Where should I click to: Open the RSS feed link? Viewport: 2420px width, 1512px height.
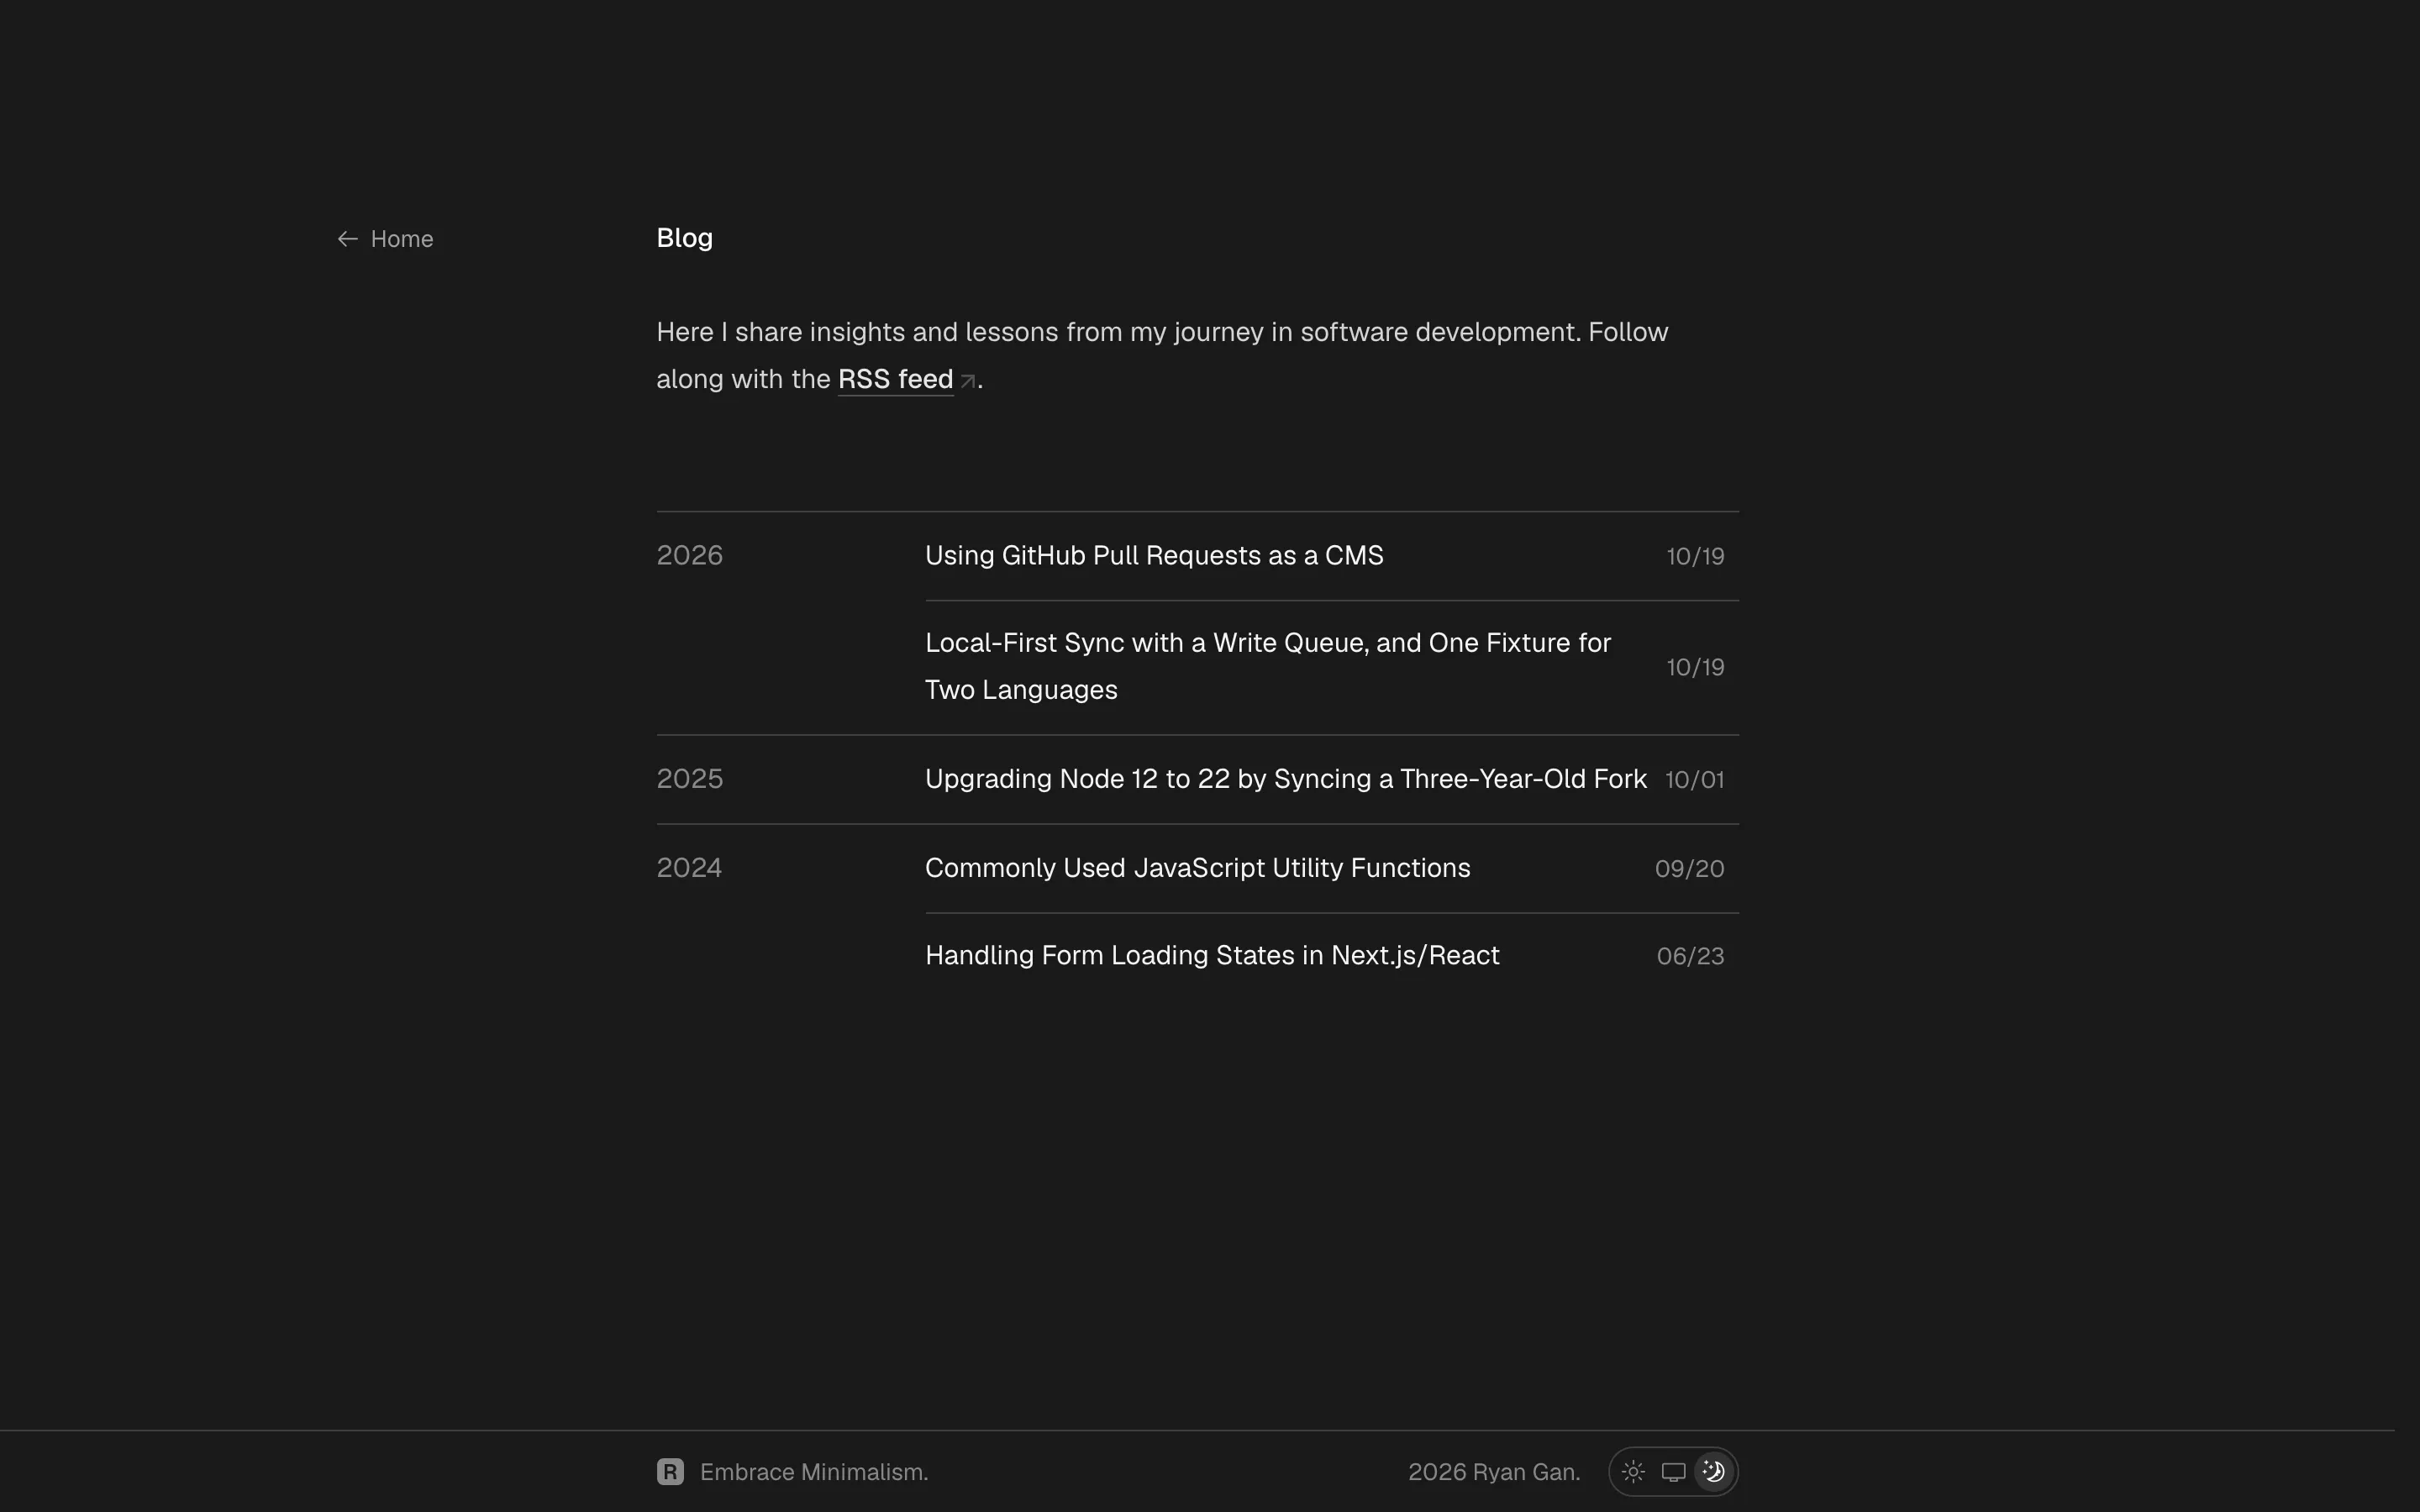coord(895,379)
